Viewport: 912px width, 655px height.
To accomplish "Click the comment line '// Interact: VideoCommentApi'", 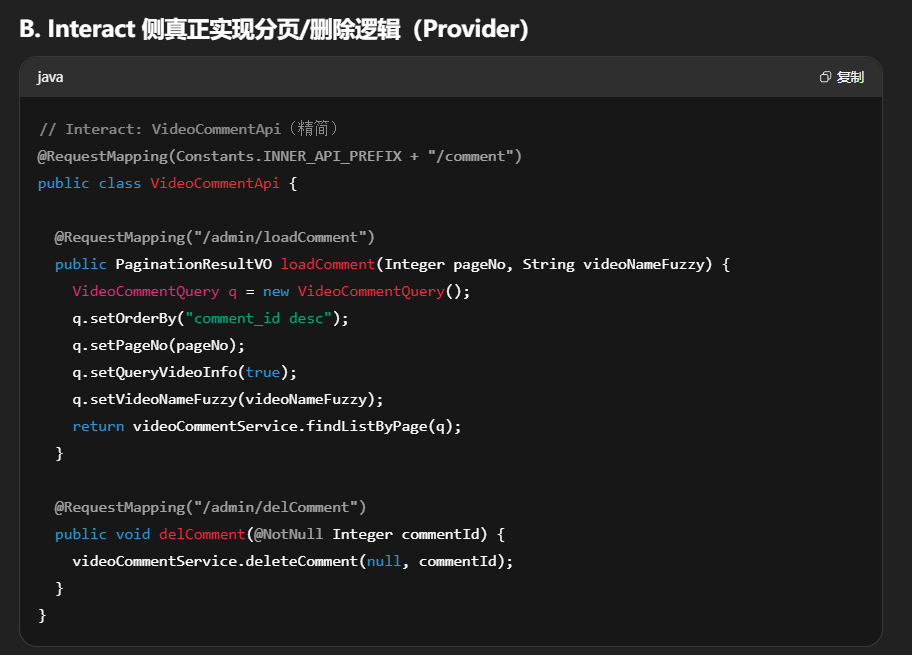I will (190, 129).
